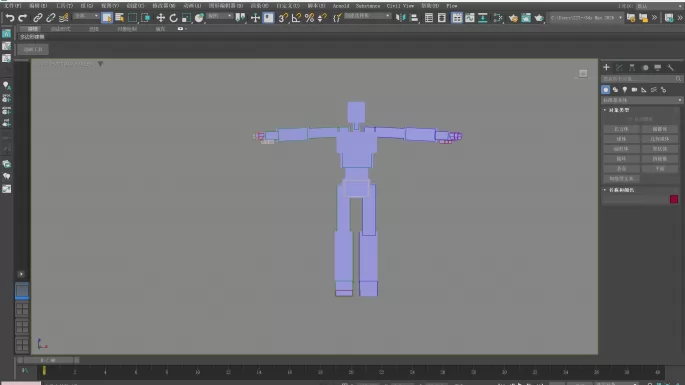Open the standard primitives category dropdown

click(642, 100)
